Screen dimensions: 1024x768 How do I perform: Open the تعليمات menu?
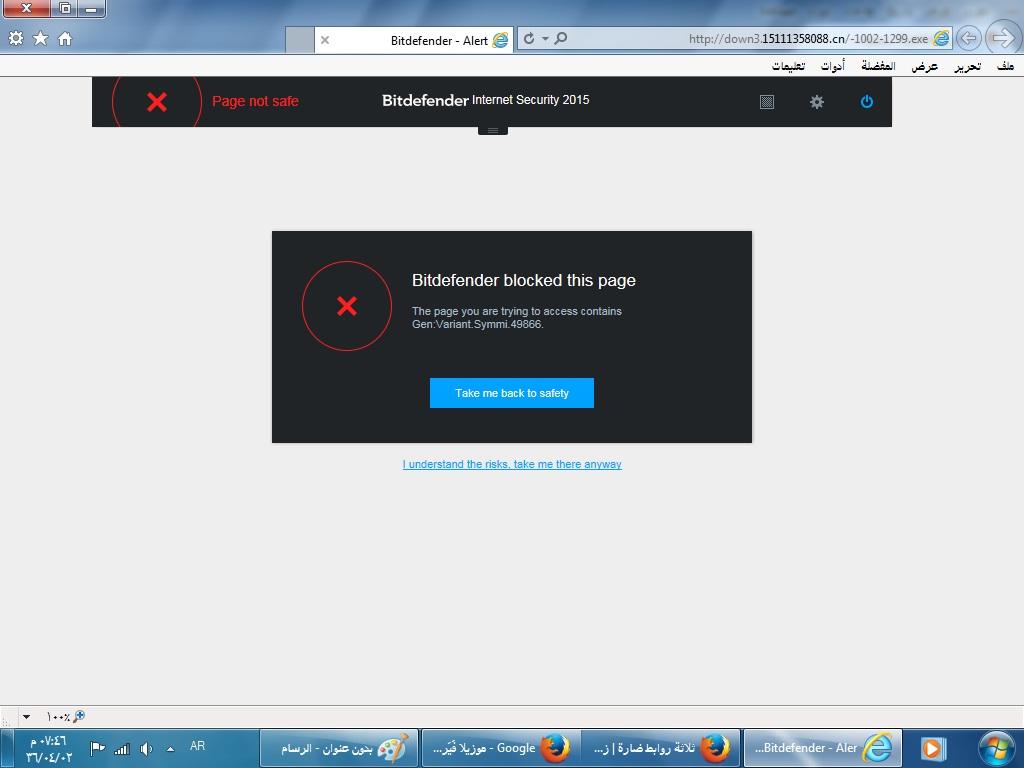click(x=788, y=66)
